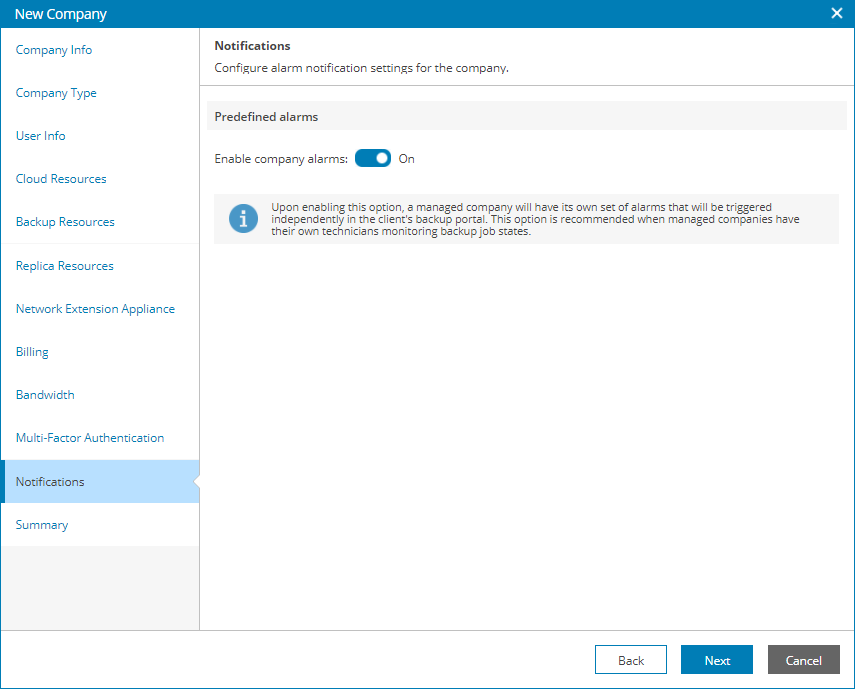
Task: Open the Billing step
Action: pos(32,352)
